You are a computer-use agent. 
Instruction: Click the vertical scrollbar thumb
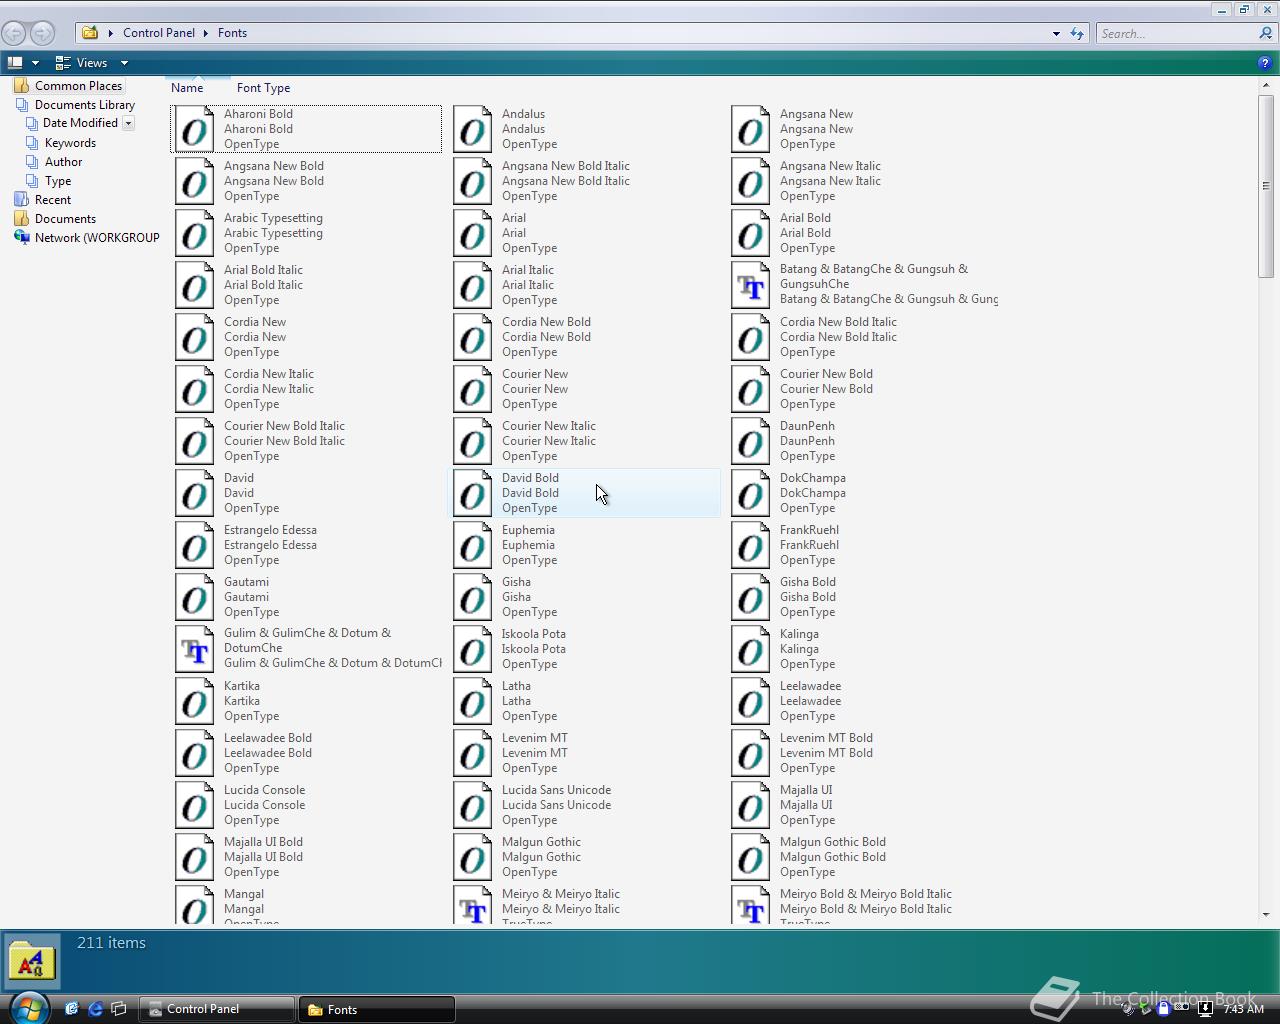click(1266, 186)
